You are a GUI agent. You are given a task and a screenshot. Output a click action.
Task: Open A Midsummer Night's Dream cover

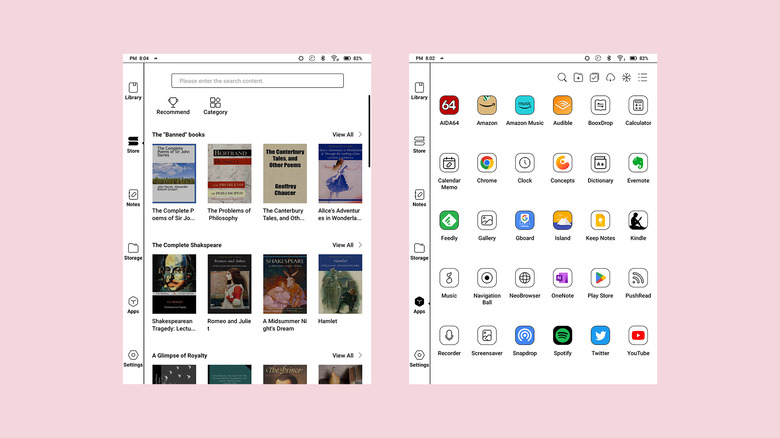pos(285,284)
